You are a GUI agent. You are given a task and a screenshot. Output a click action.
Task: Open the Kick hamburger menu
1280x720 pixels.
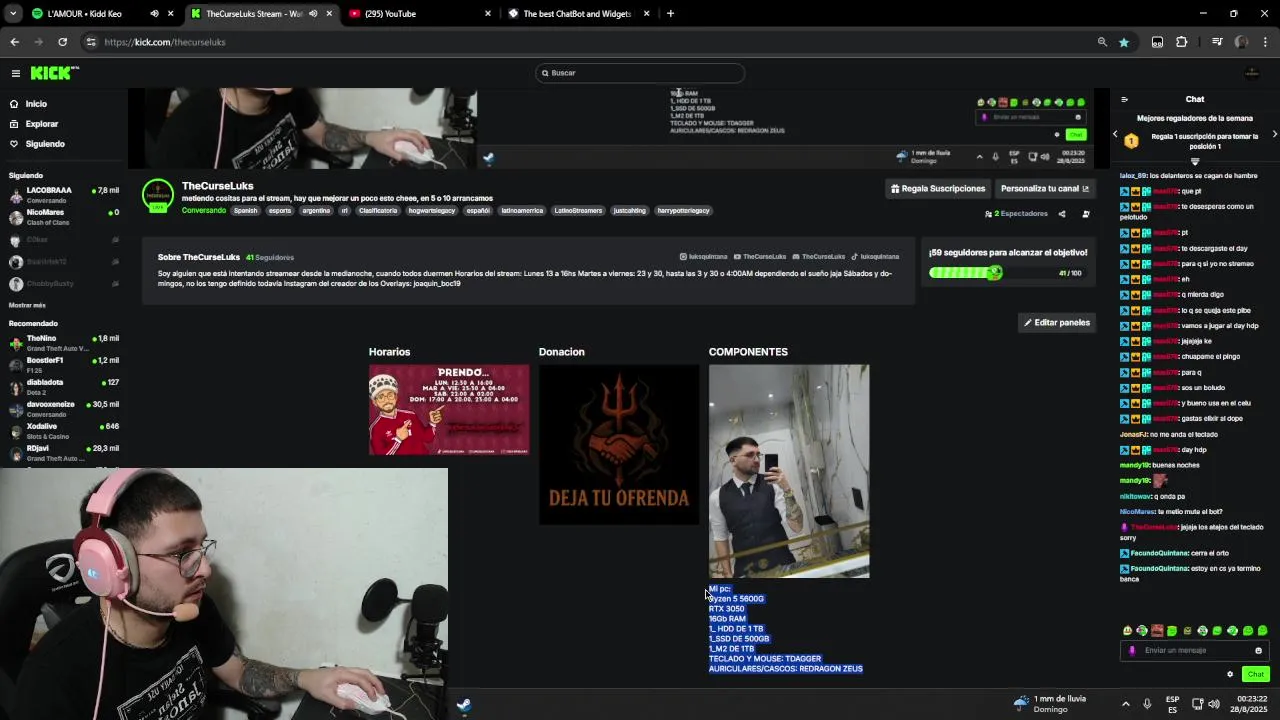tap(16, 73)
